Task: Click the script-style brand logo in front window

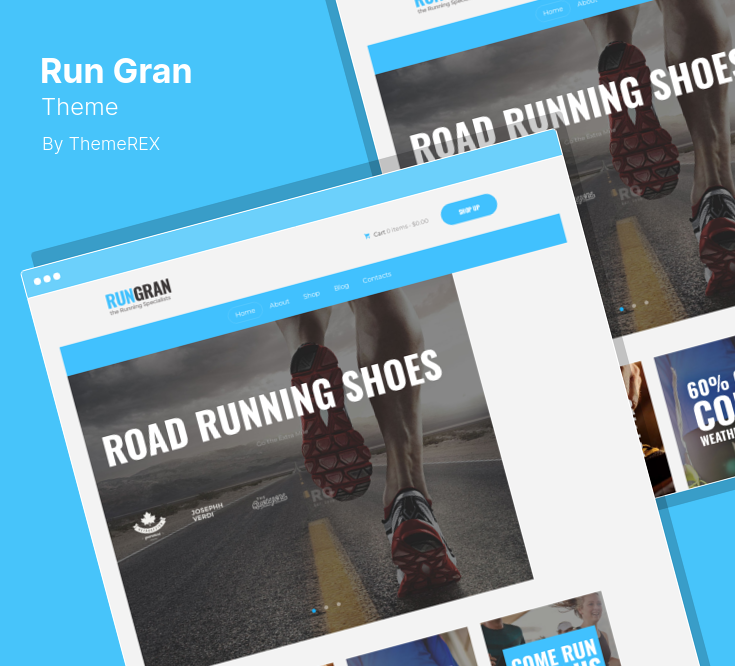Action: click(270, 501)
